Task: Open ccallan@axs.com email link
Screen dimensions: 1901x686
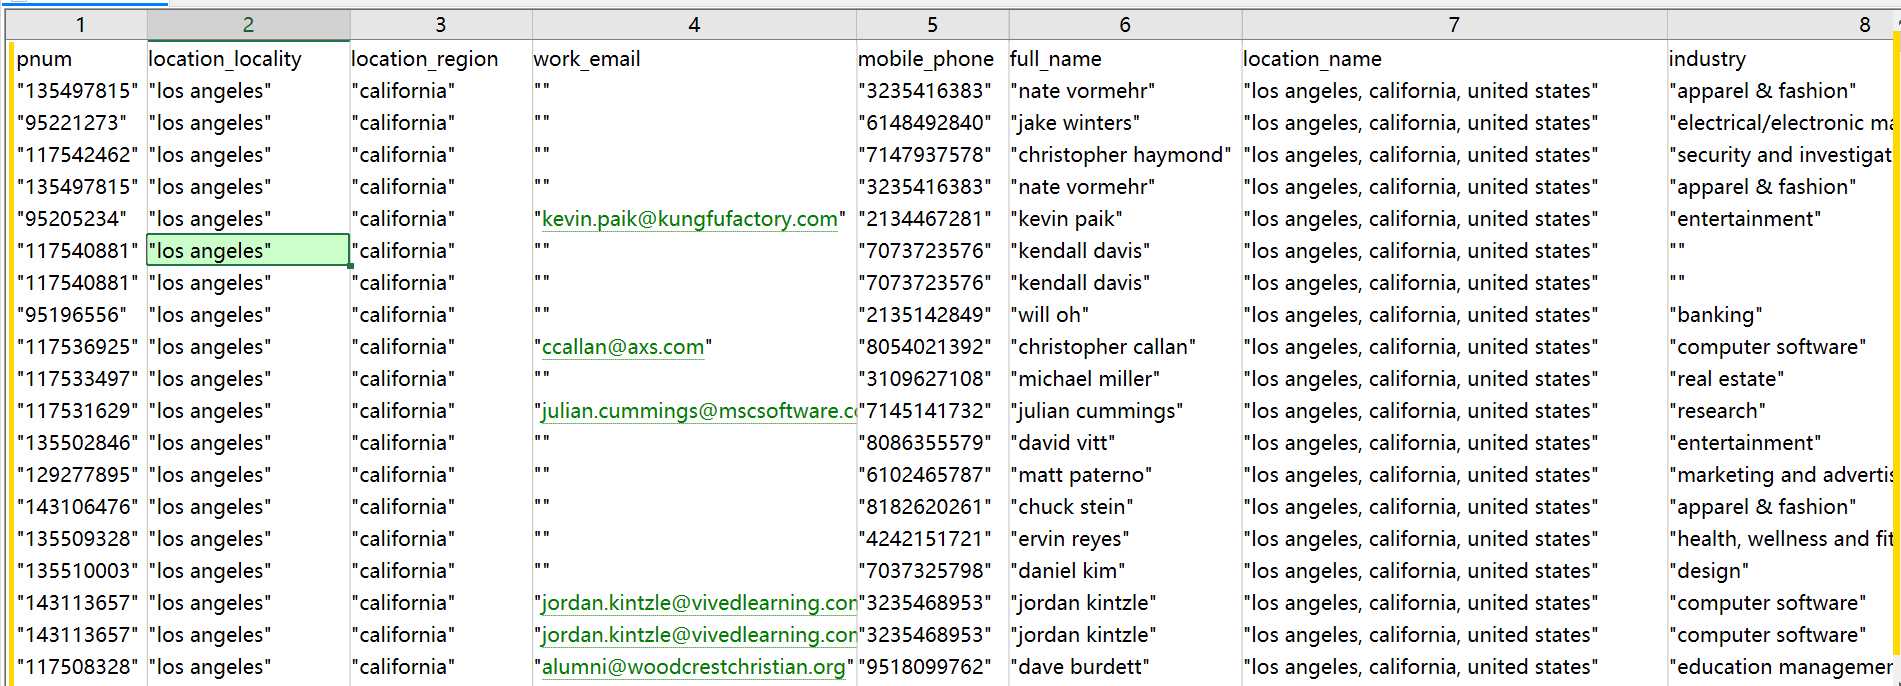Action: (623, 347)
